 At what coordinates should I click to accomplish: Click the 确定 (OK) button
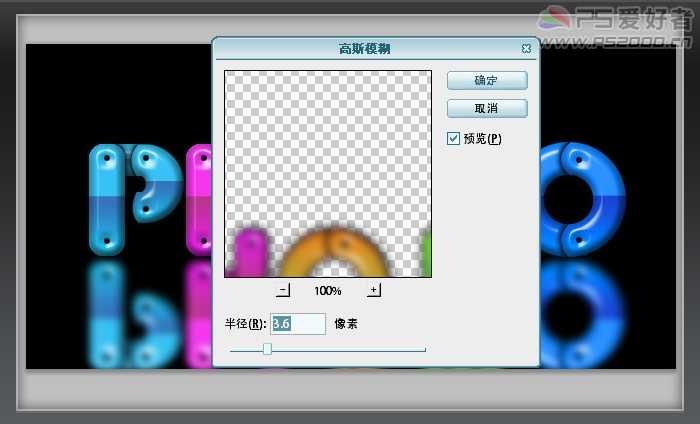487,80
